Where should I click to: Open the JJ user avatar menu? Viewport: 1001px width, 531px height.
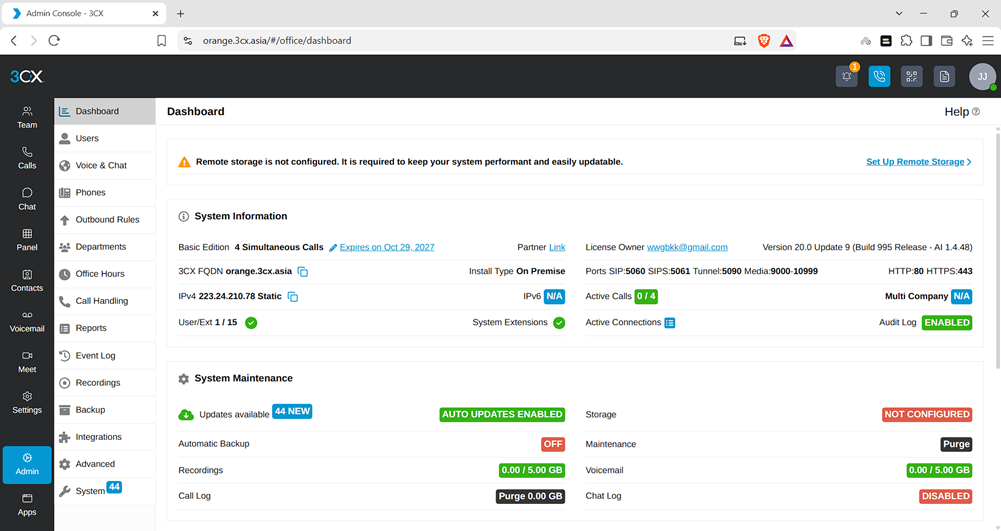(982, 77)
